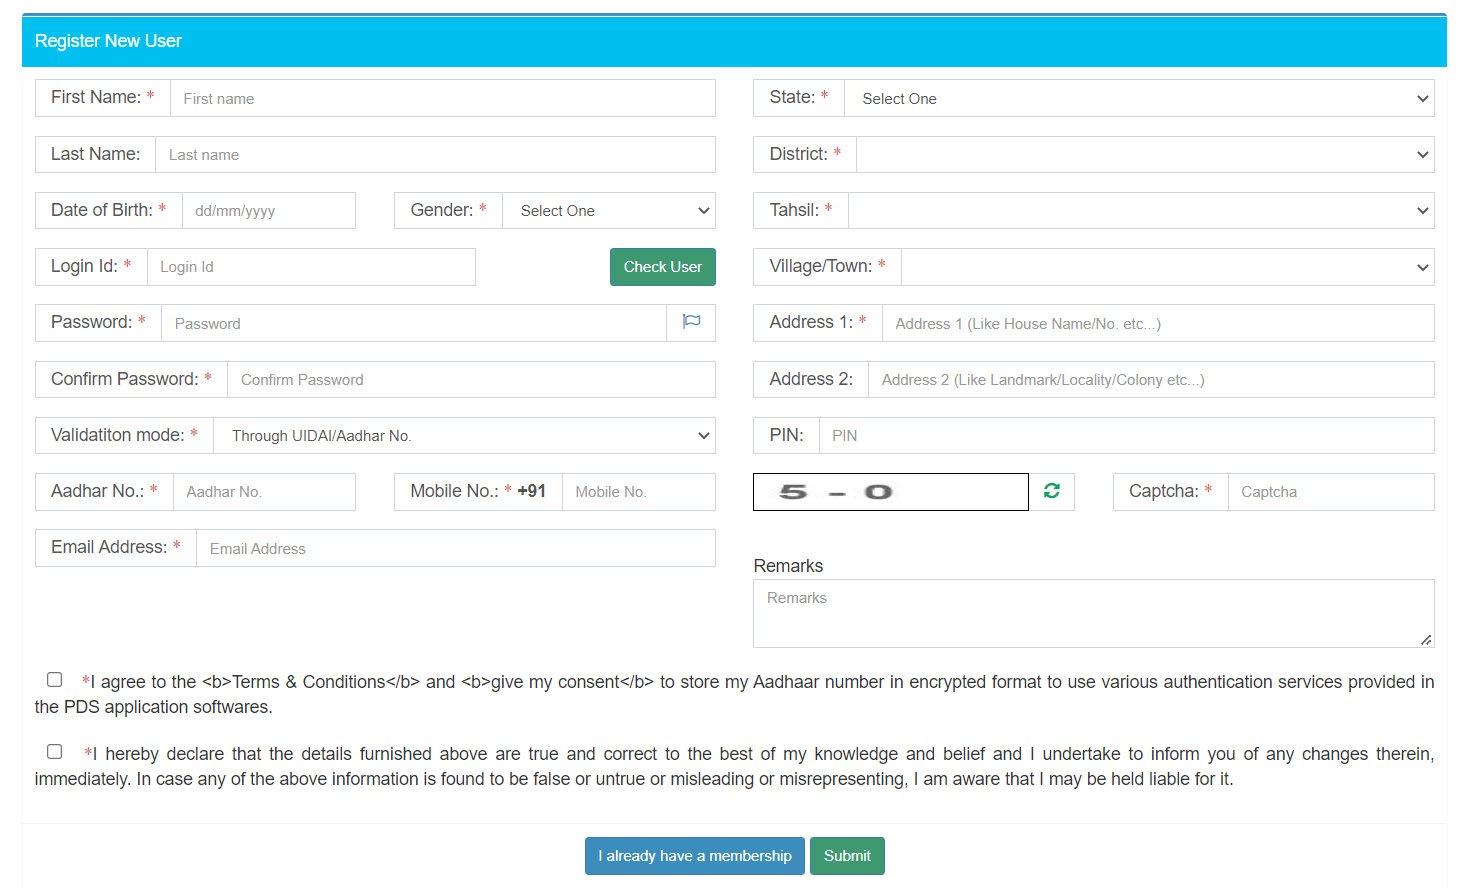Click the Date of Birth field

[x=269, y=210]
